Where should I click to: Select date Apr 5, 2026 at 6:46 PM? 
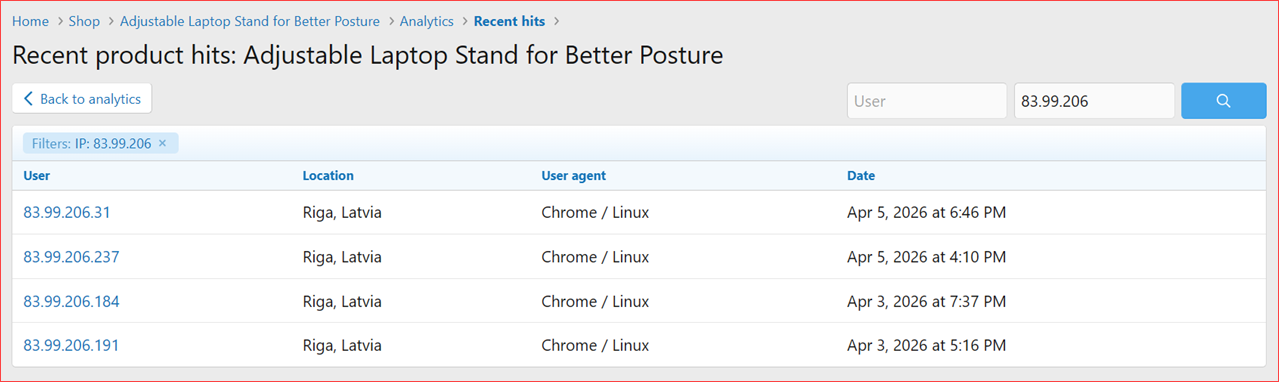point(927,213)
